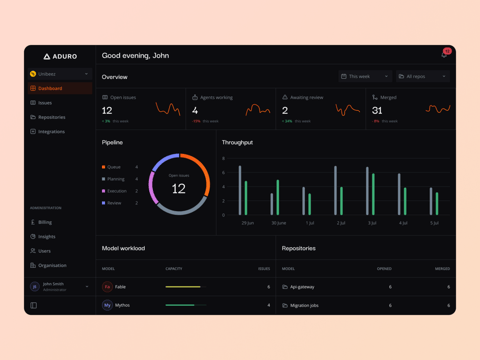Click the calendar icon in This week filter

click(x=344, y=76)
